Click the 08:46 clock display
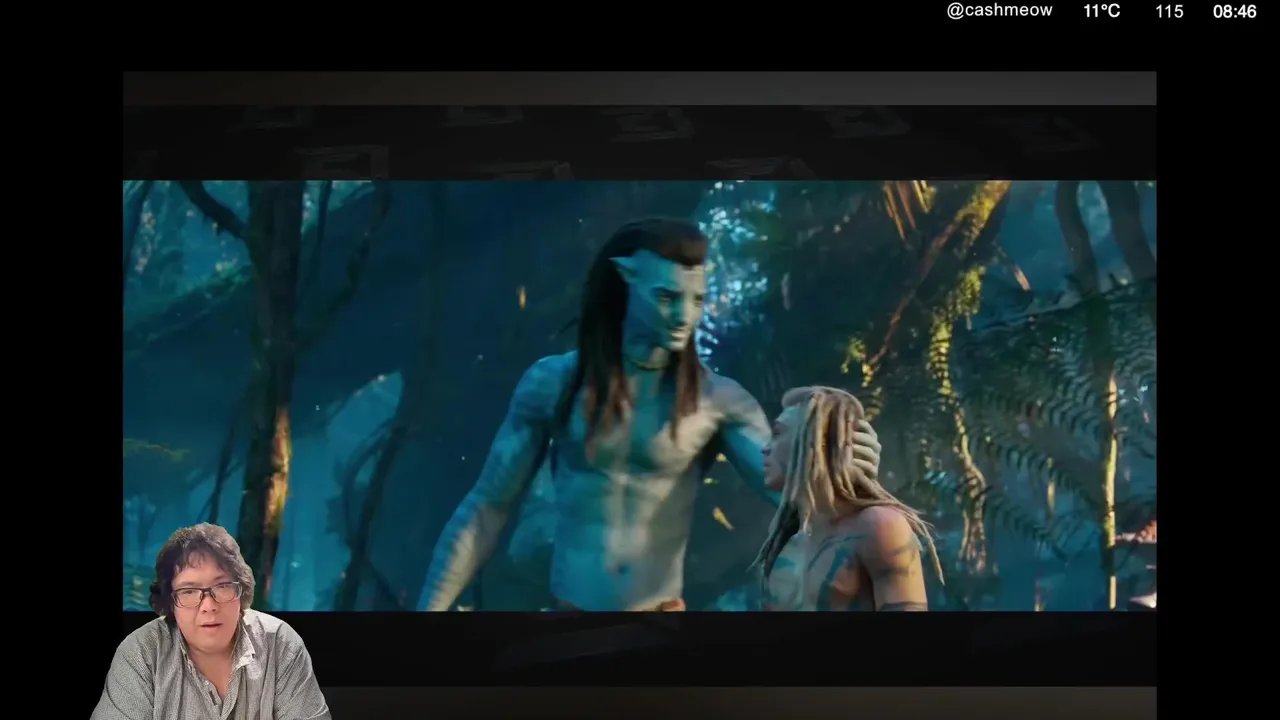This screenshot has height=720, width=1280. click(1234, 12)
